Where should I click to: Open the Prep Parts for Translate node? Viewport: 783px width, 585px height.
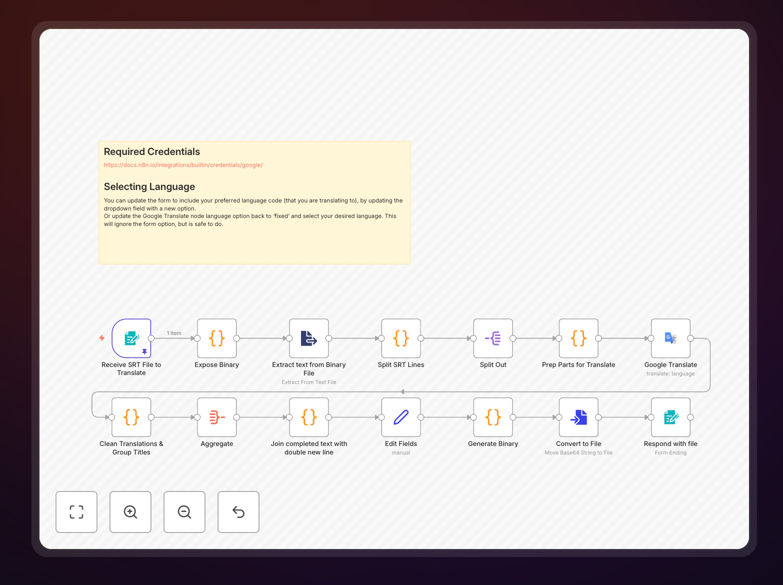[x=578, y=338]
